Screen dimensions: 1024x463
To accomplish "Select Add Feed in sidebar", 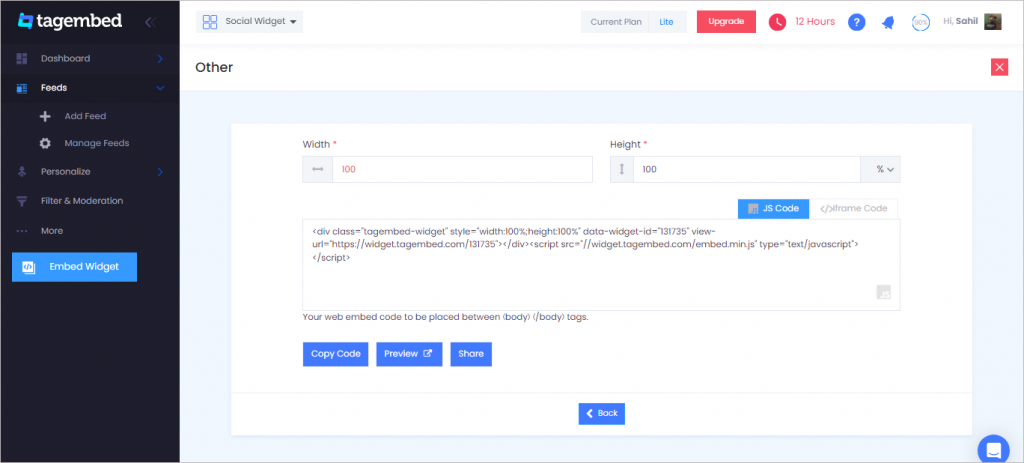I will 85,116.
